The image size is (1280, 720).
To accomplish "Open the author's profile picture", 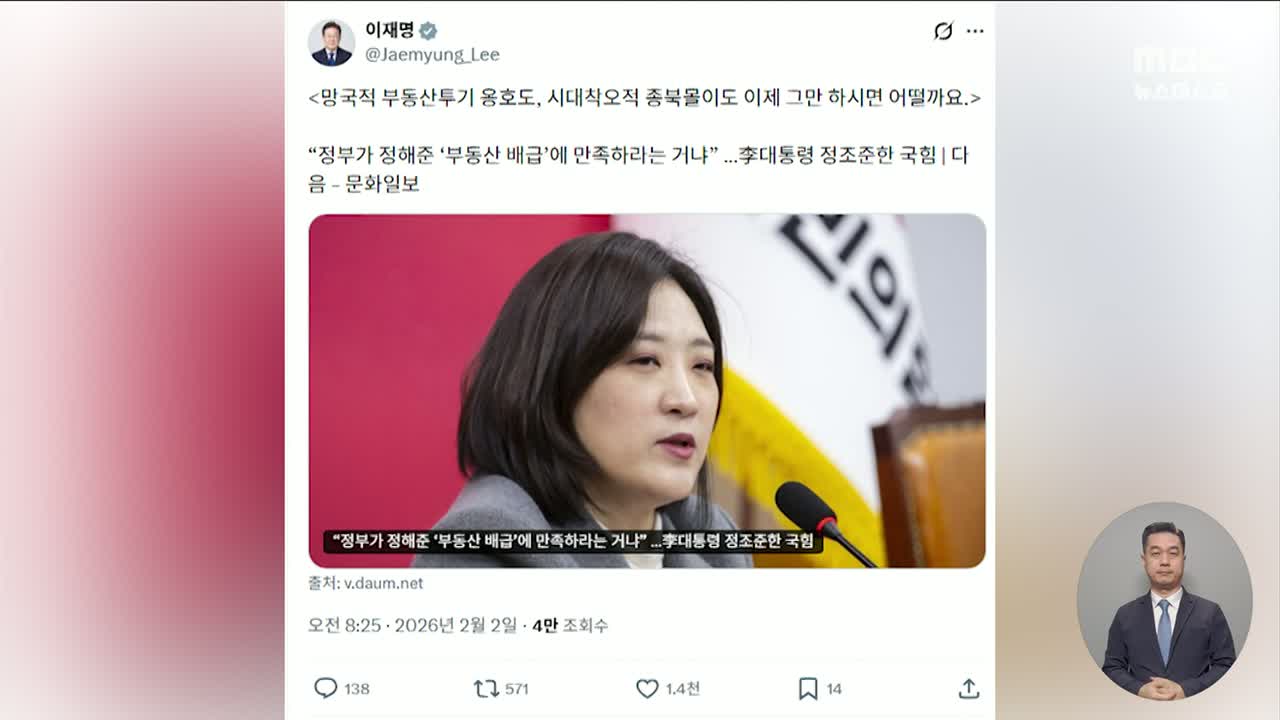I will (x=331, y=42).
